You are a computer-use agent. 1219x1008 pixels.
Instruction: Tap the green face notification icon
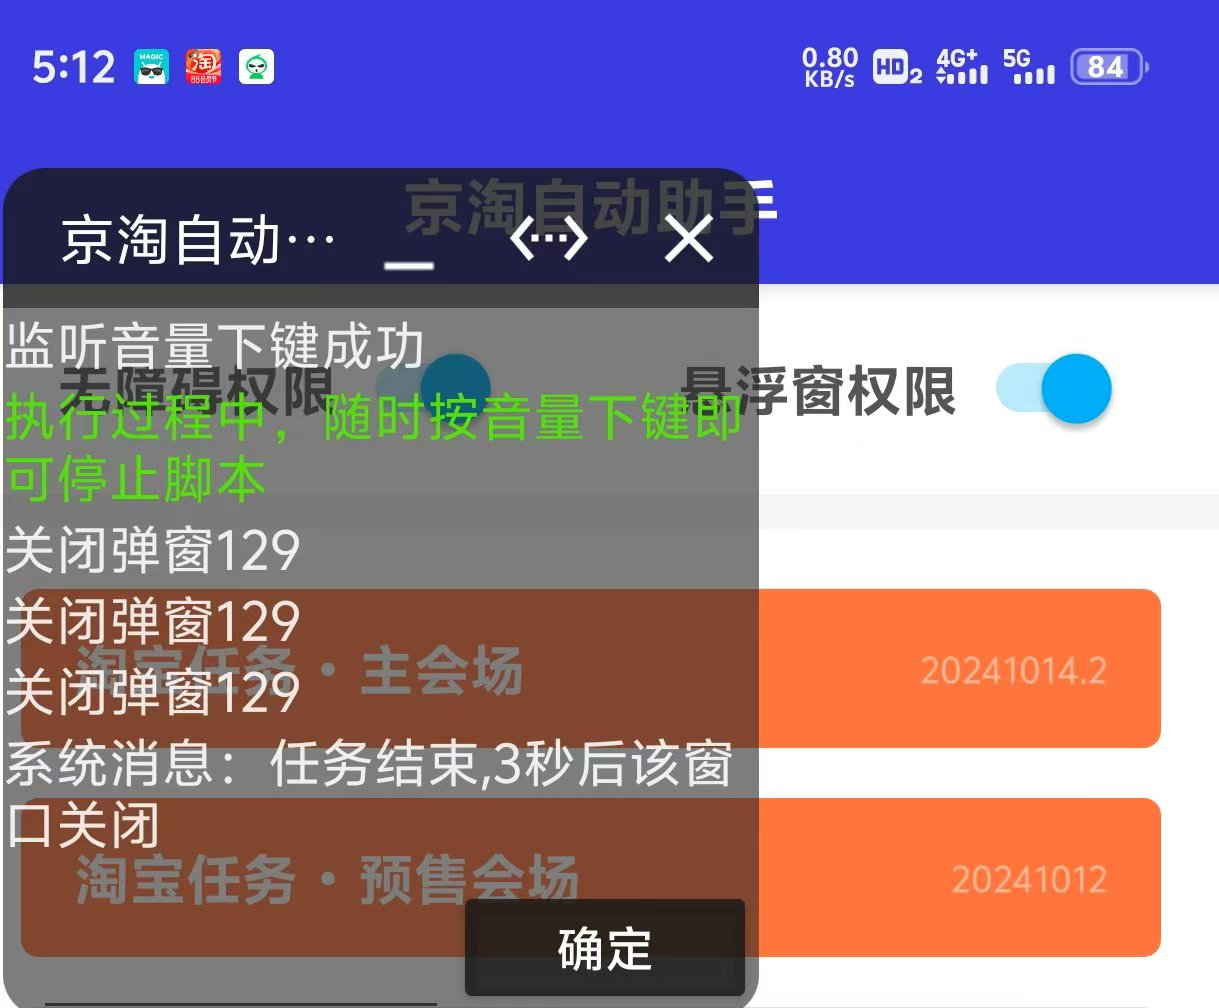pyautogui.click(x=257, y=67)
